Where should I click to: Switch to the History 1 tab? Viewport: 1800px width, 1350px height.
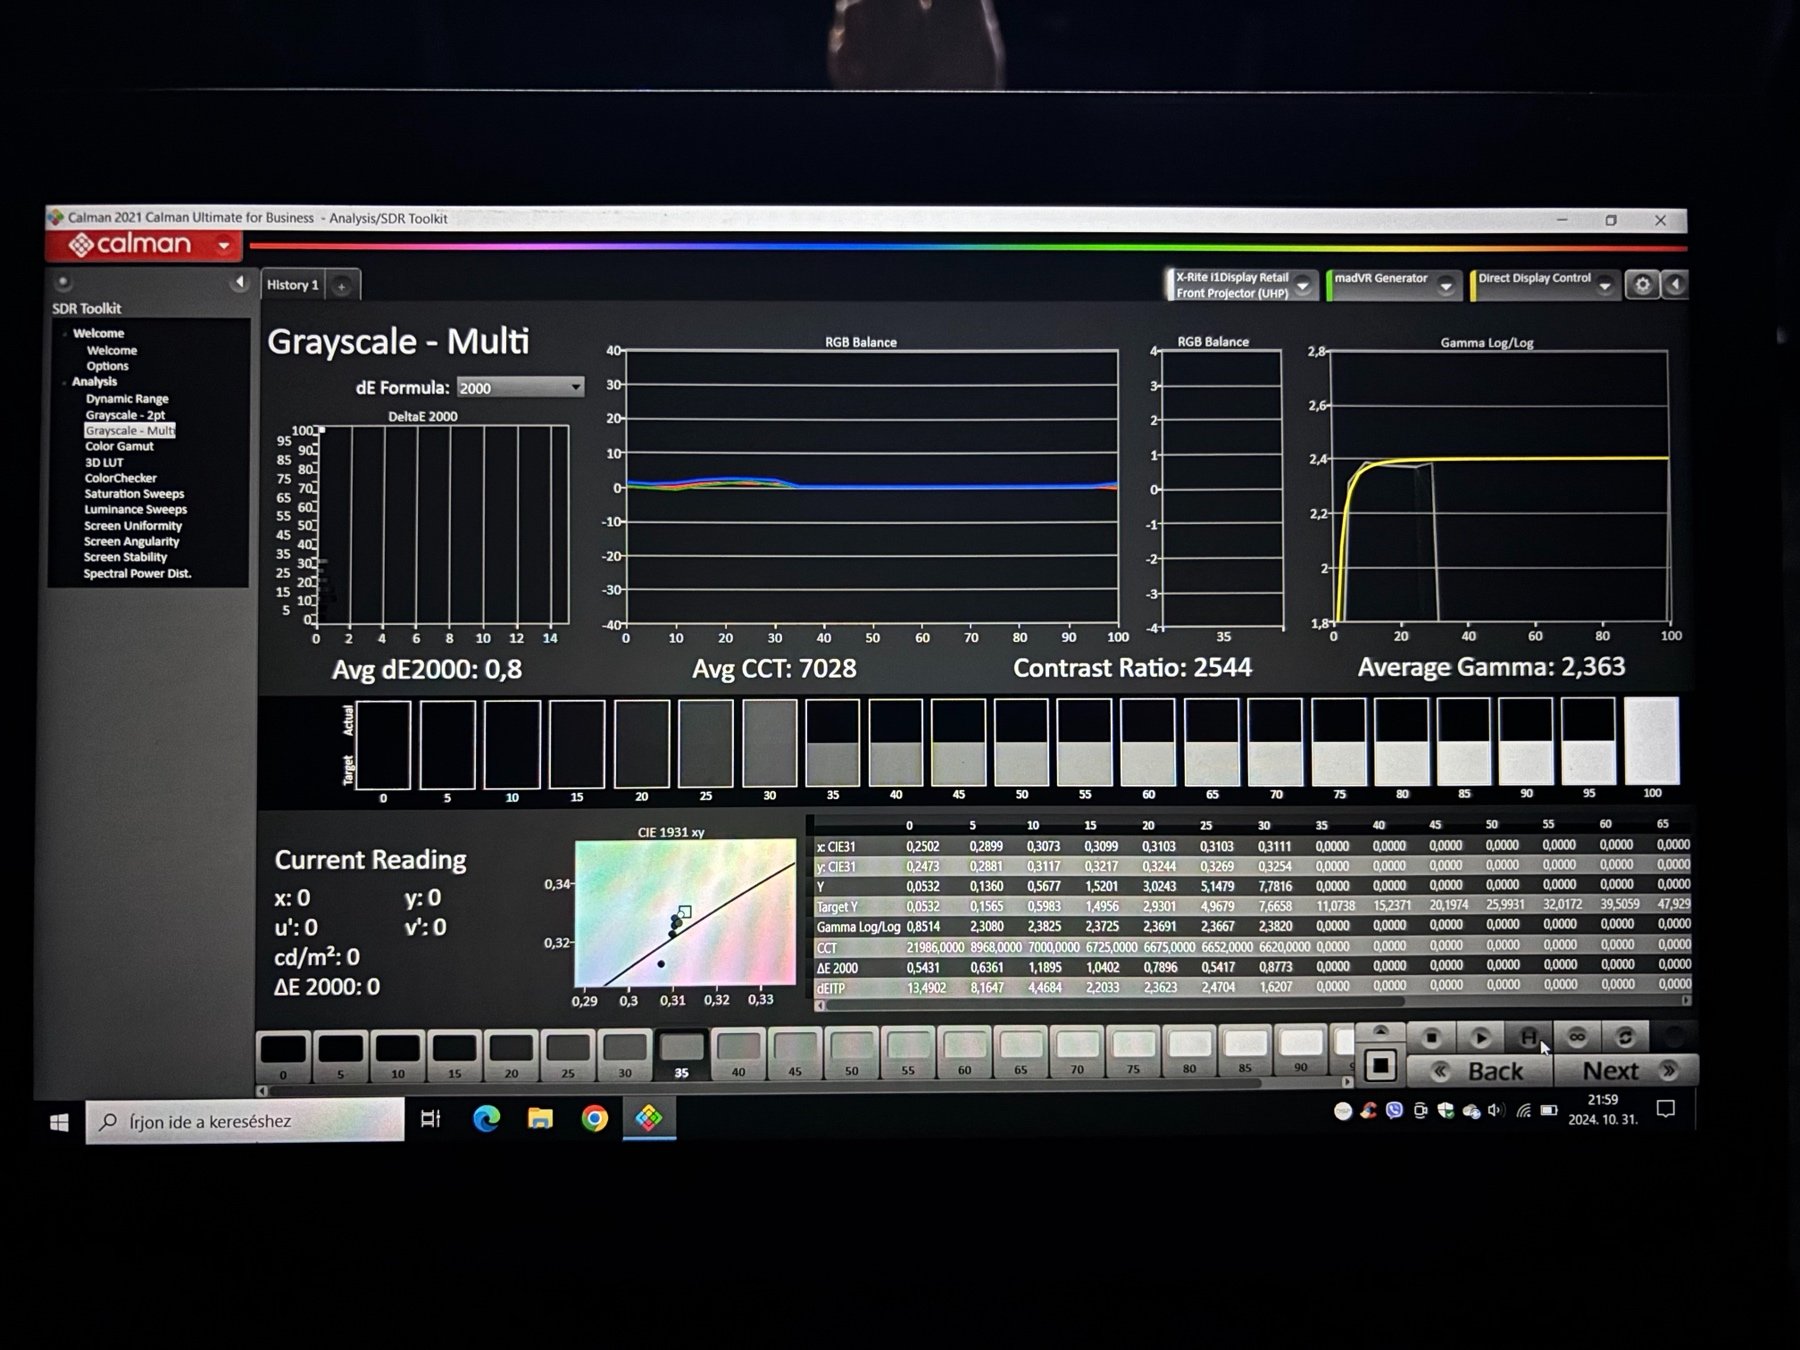[x=292, y=285]
